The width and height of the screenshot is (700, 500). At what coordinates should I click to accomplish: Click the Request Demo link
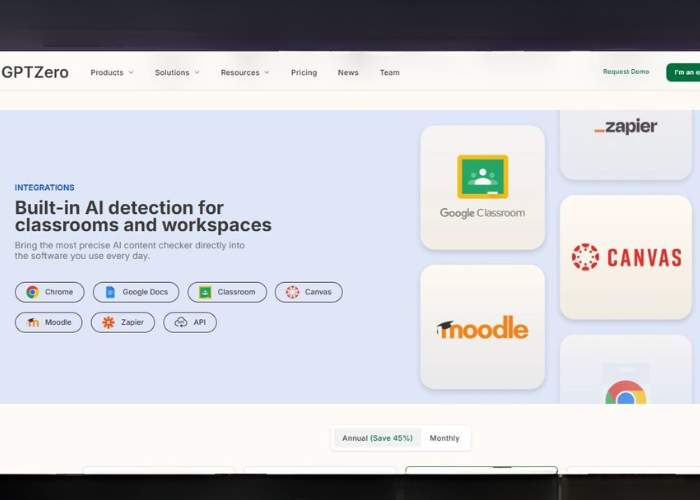coord(626,71)
